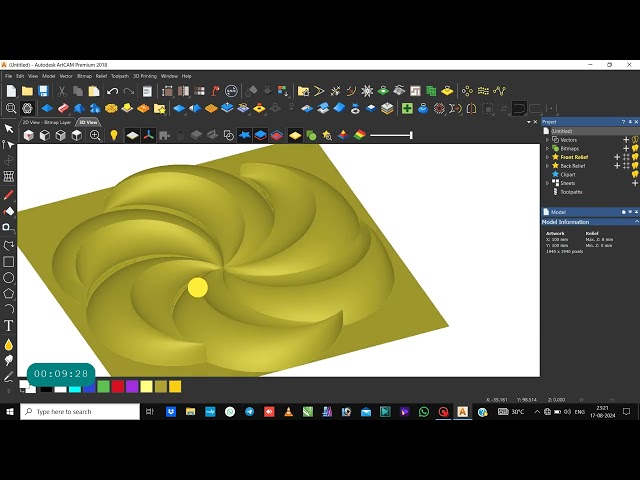The height and width of the screenshot is (480, 640).
Task: Redo the last action
Action: [x=129, y=91]
